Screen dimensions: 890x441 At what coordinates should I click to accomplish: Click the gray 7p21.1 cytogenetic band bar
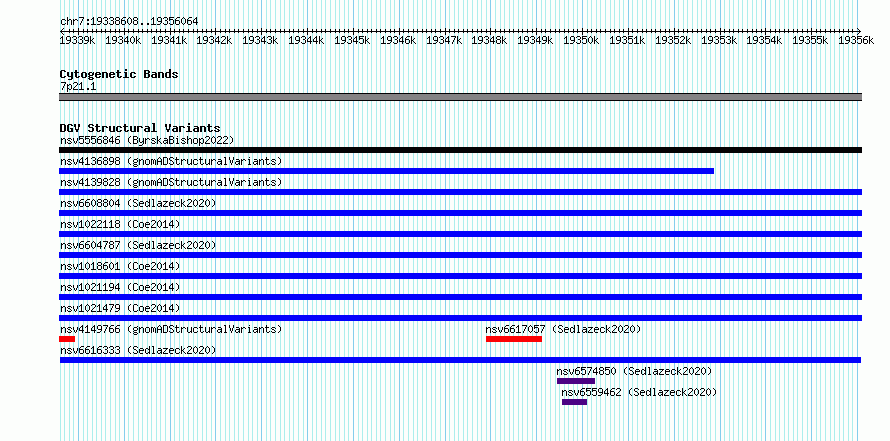(x=460, y=97)
